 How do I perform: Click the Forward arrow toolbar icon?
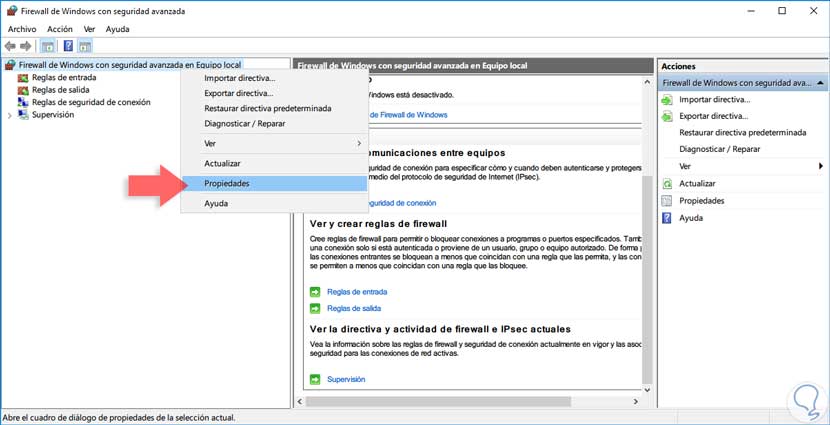click(x=25, y=47)
